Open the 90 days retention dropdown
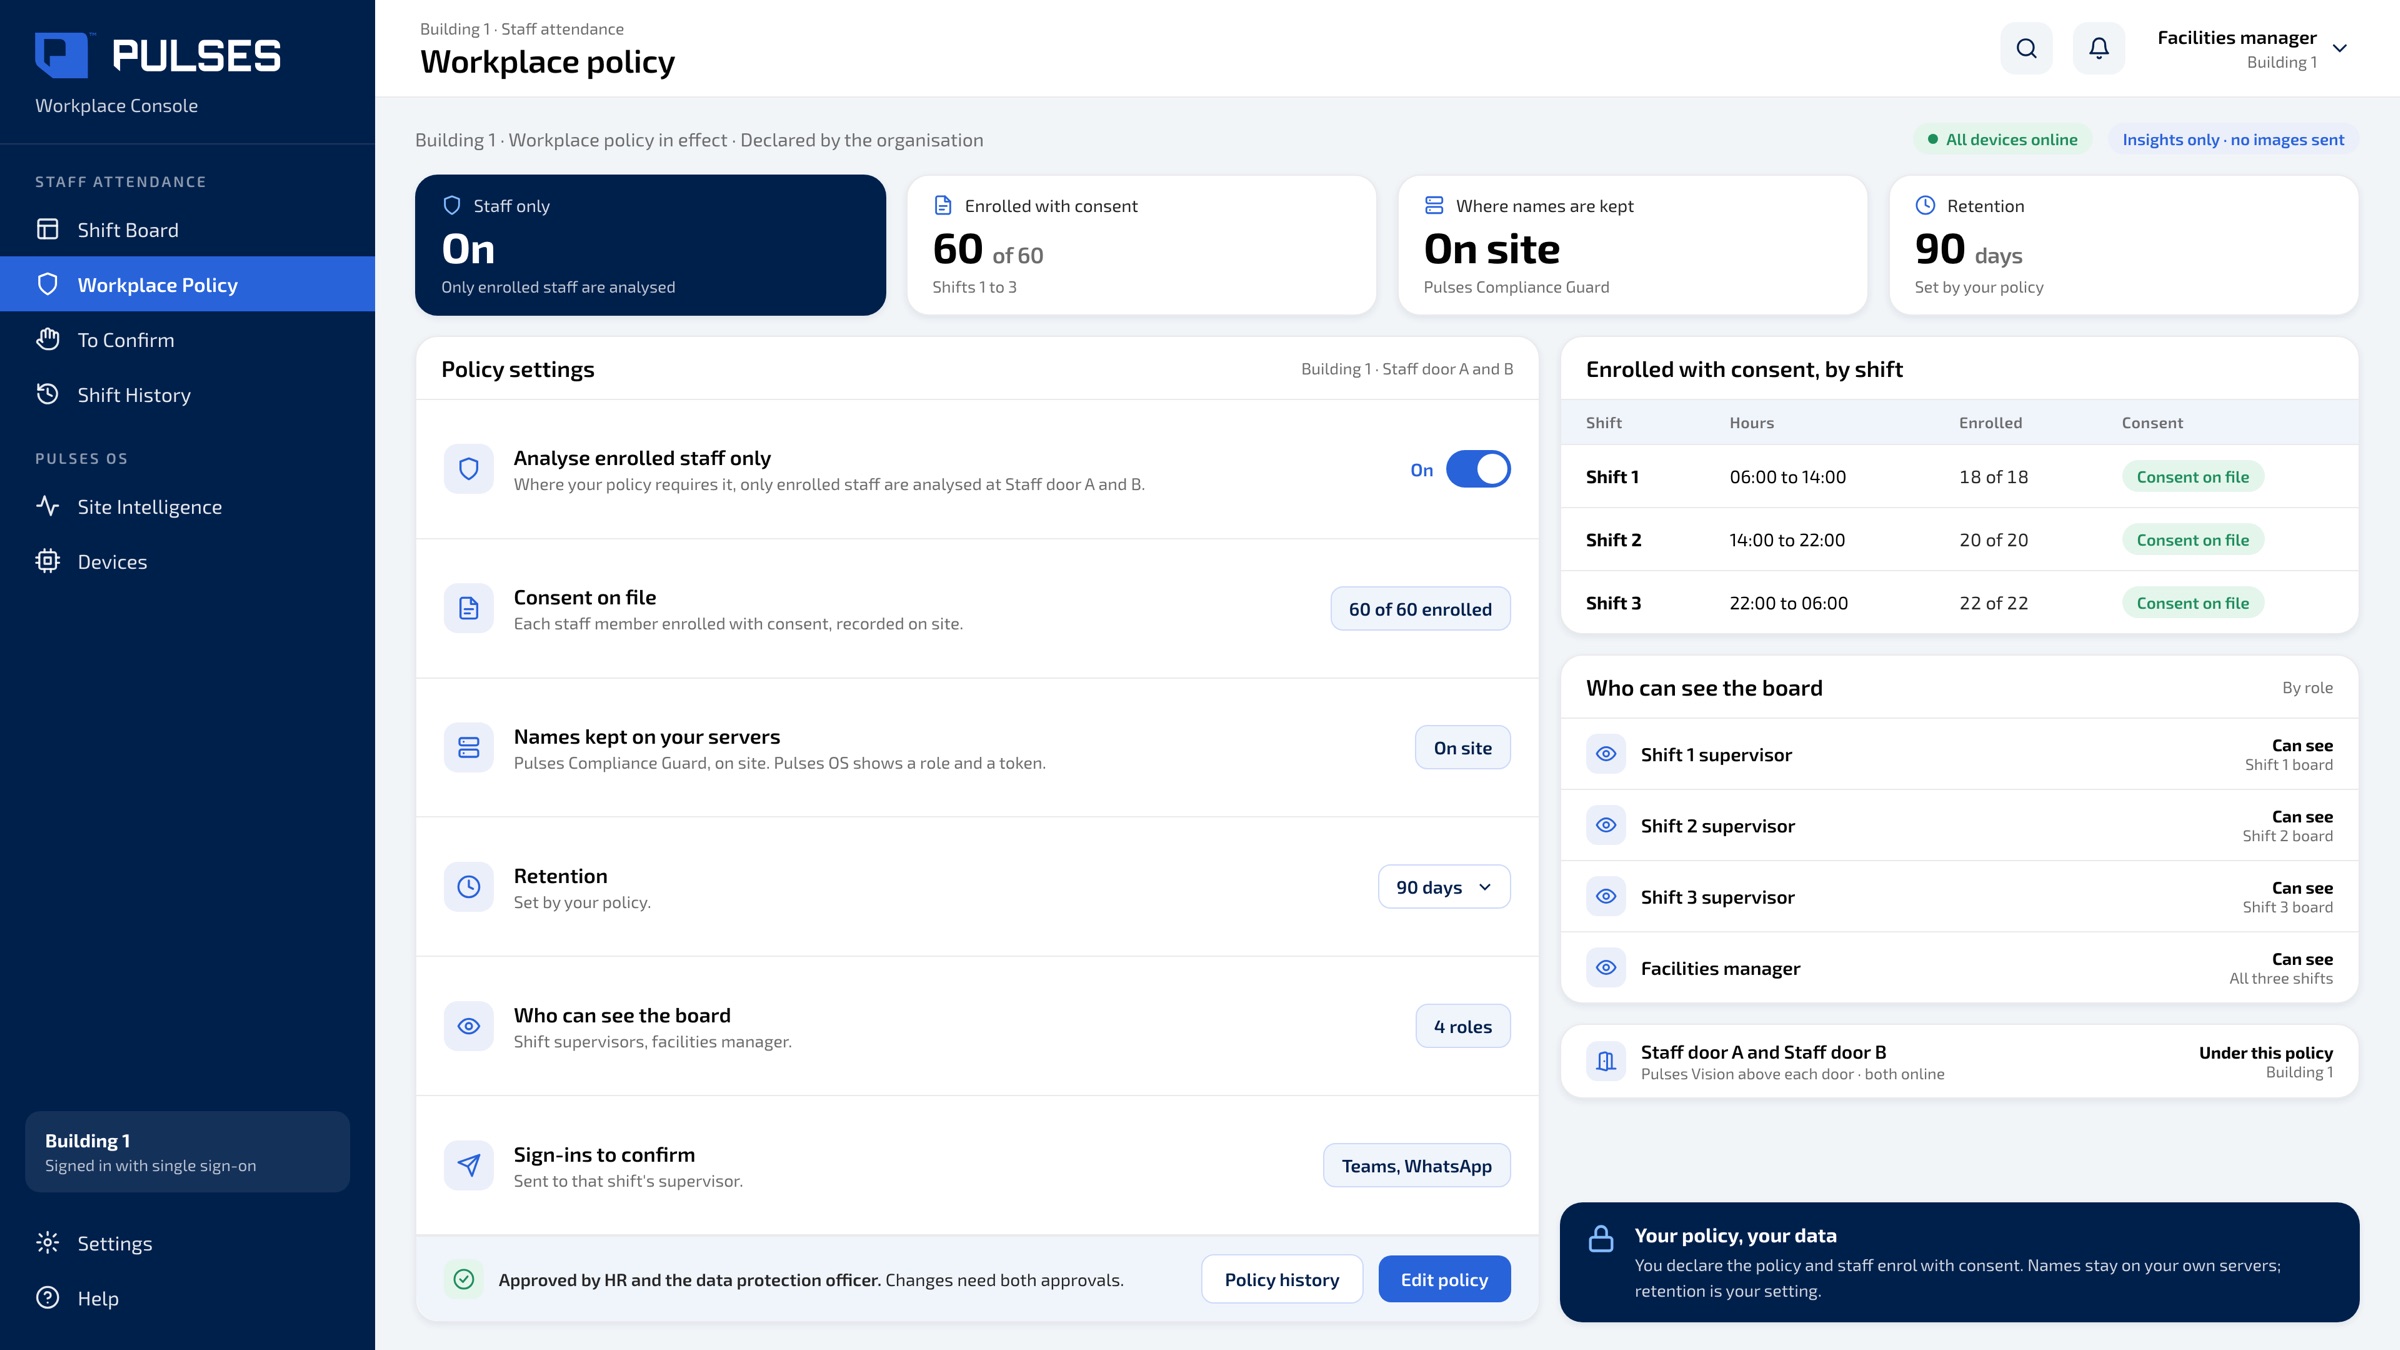Image resolution: width=2400 pixels, height=1350 pixels. tap(1444, 887)
